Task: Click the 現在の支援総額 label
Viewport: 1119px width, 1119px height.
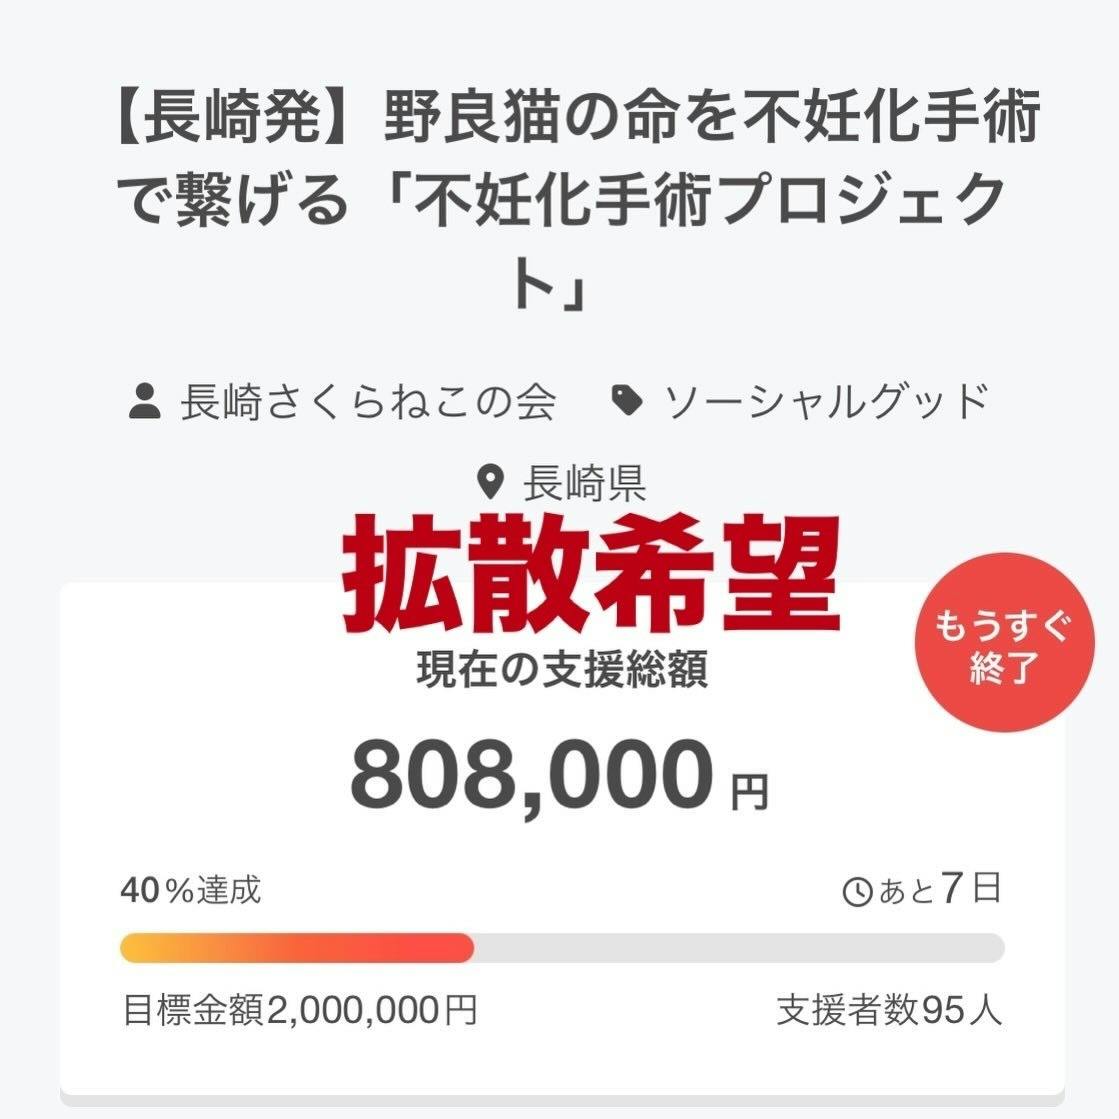Action: 561,670
